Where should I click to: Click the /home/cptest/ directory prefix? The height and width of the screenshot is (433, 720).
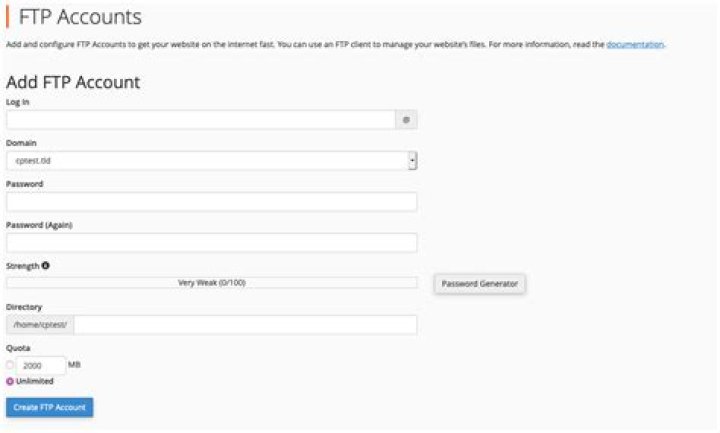click(40, 325)
